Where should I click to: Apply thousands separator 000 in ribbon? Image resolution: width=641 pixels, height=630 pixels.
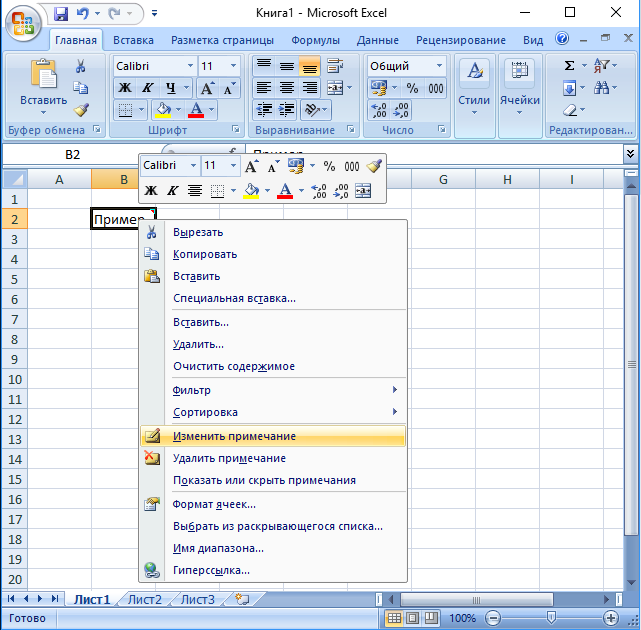pos(435,88)
